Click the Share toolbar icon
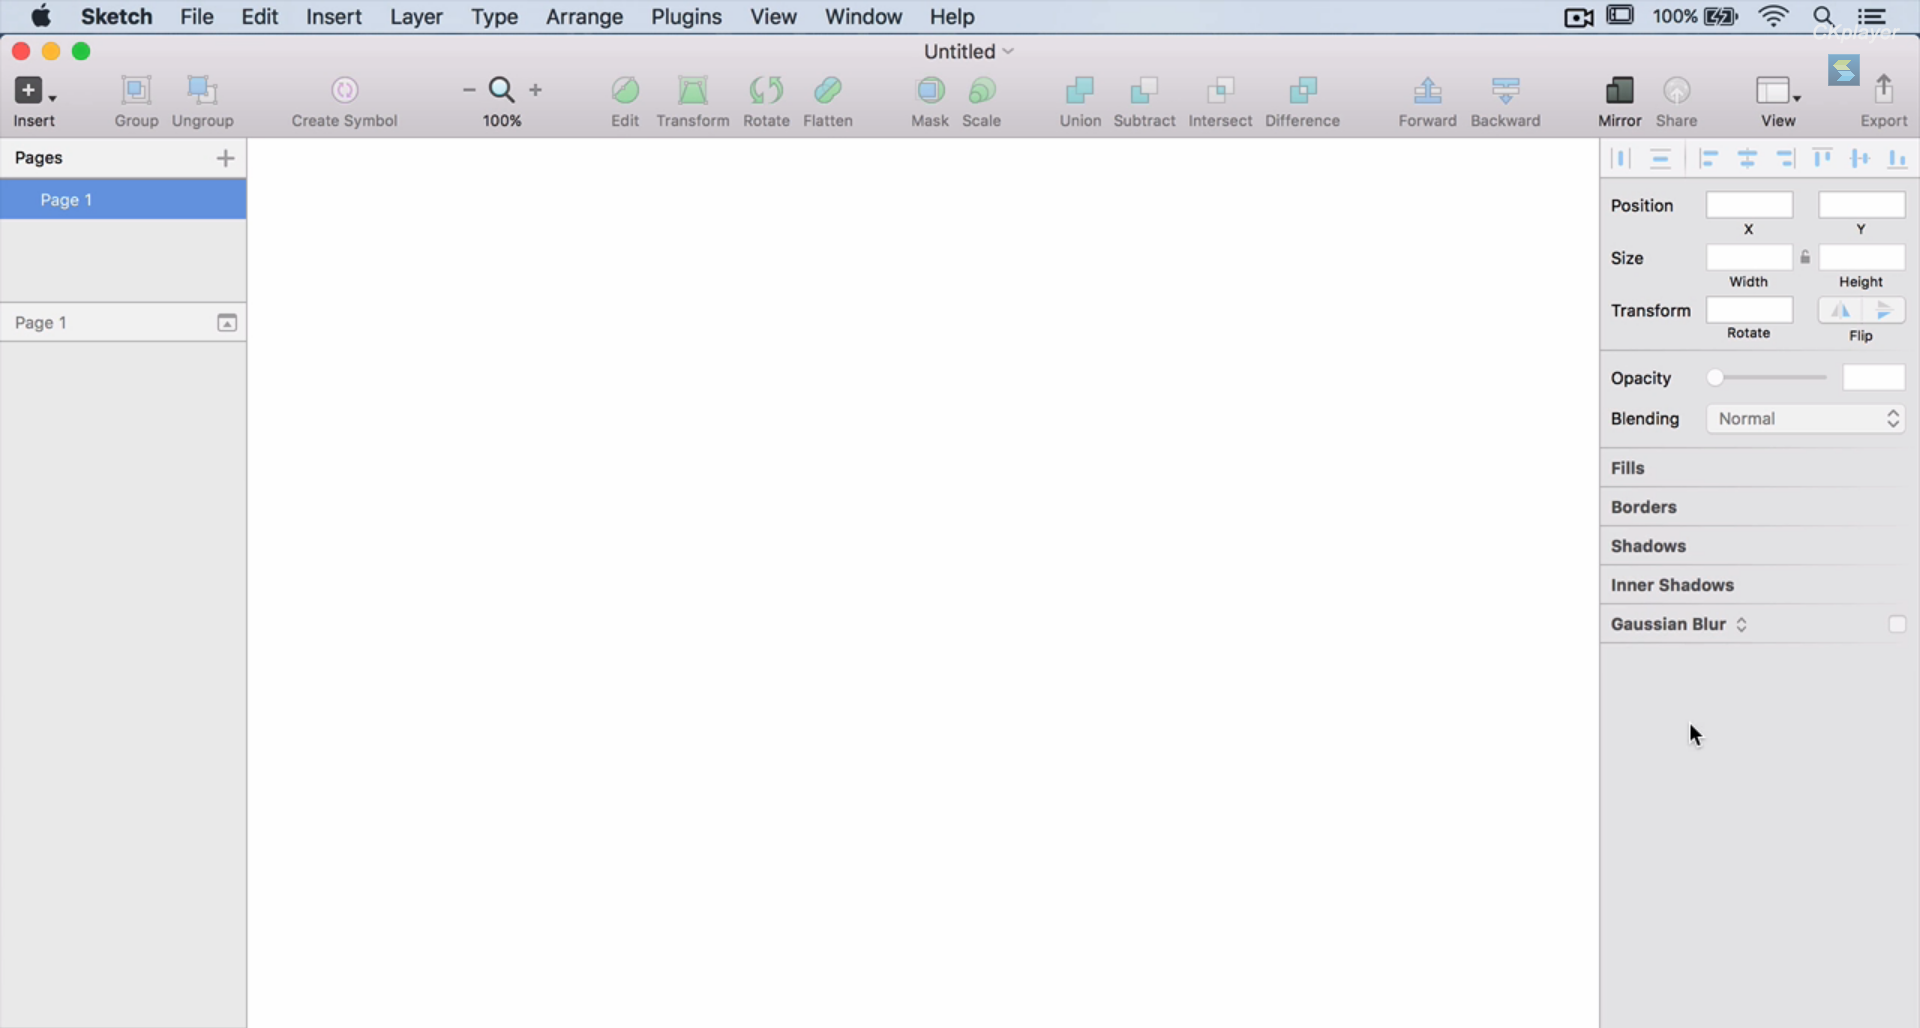Viewport: 1920px width, 1028px height. pos(1676,90)
